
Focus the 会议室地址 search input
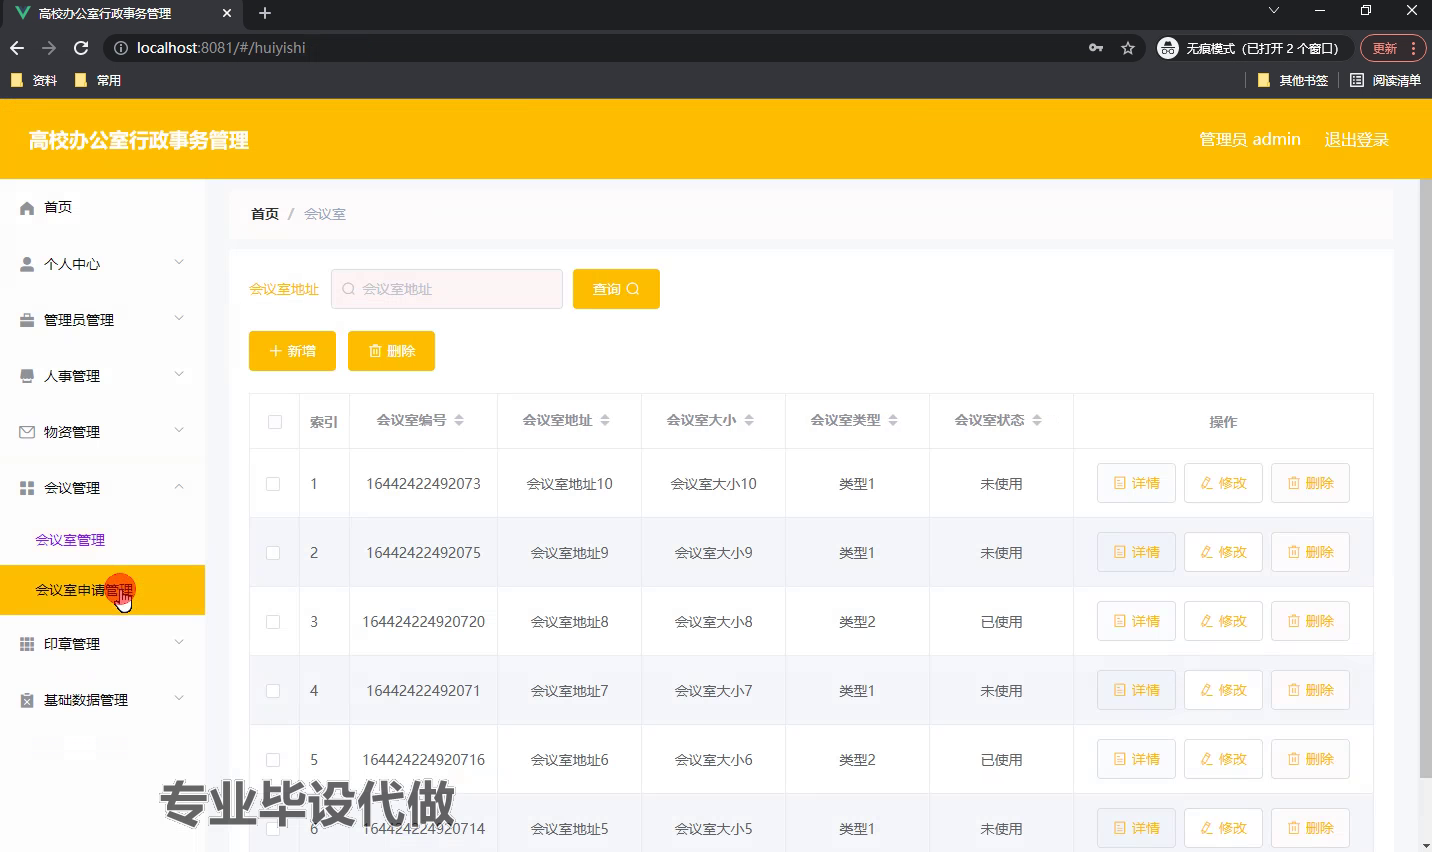coord(447,289)
